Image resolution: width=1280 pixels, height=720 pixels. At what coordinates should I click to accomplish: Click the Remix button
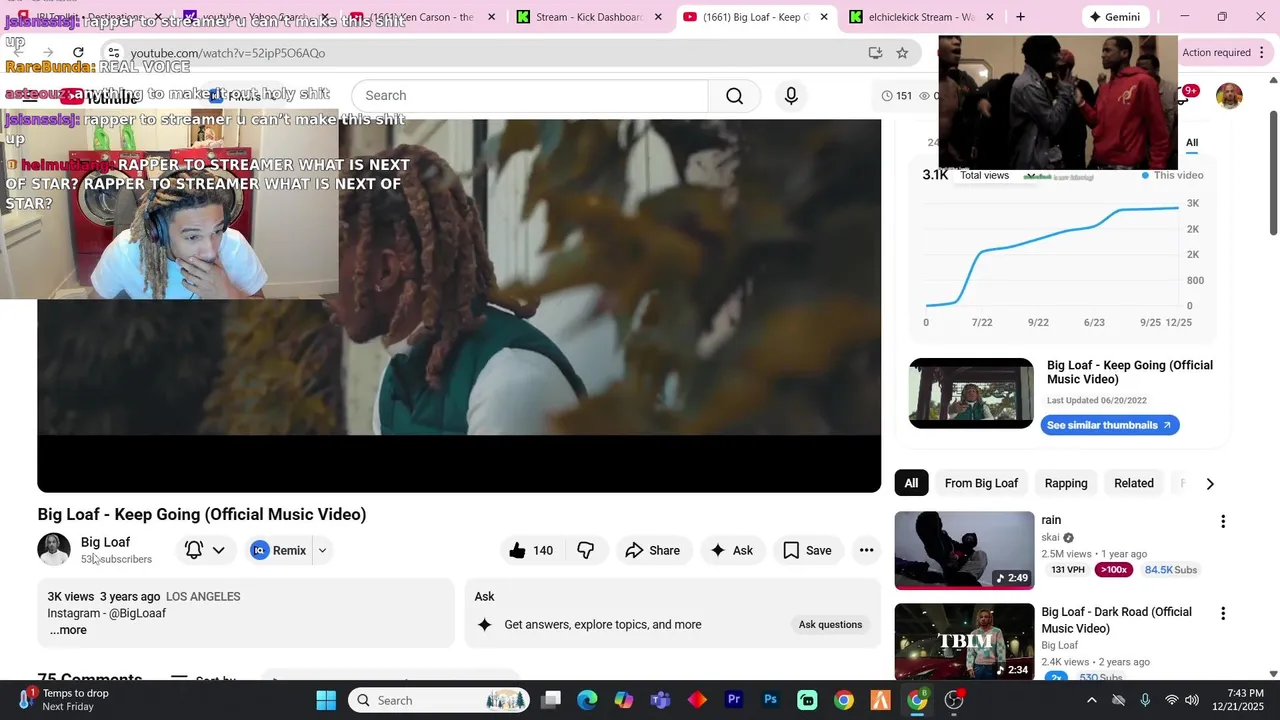279,550
